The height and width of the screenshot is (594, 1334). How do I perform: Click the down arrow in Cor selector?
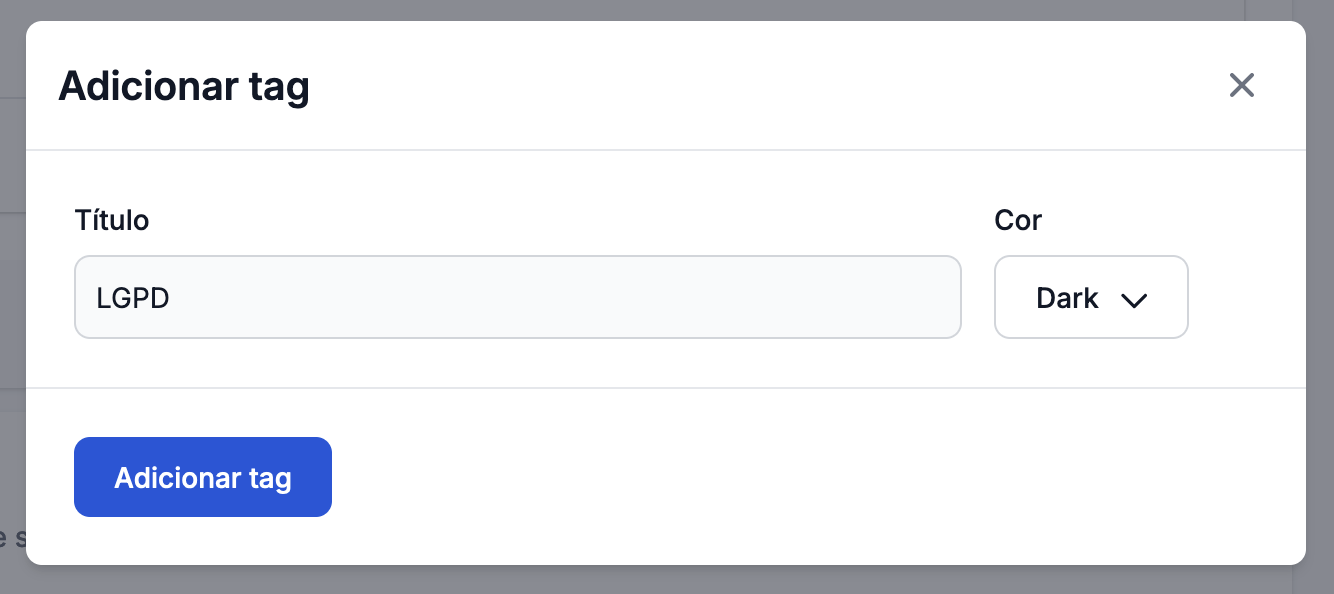(1133, 300)
